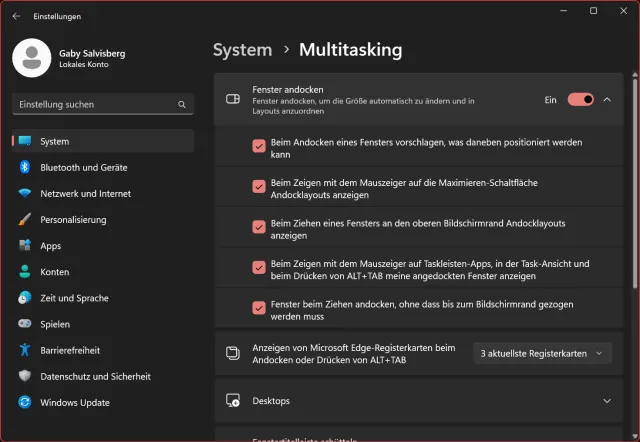Click the user profile avatar picture
Image resolution: width=640 pixels, height=442 pixels.
coord(32,57)
